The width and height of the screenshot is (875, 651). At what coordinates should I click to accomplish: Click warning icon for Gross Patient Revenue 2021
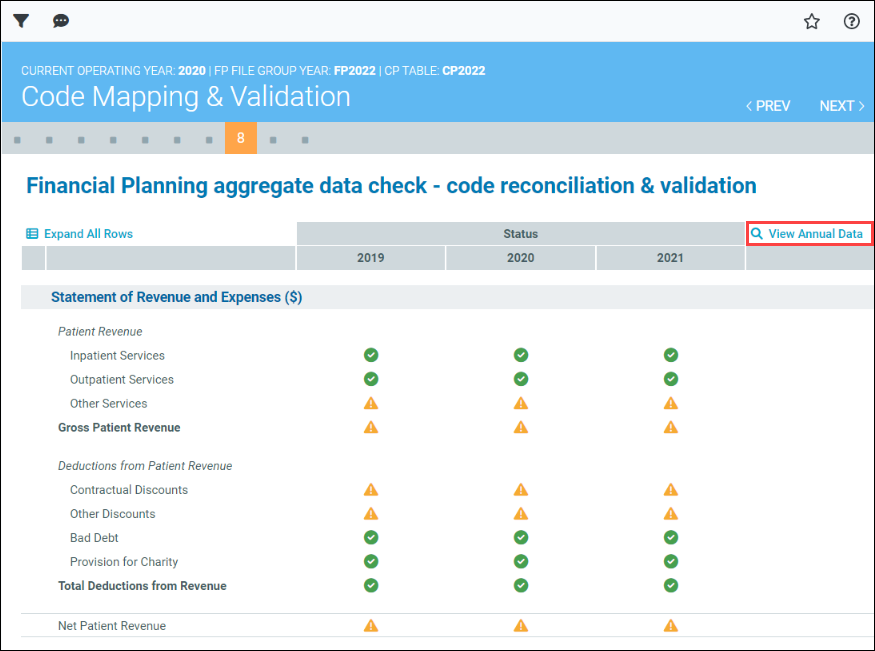[671, 427]
